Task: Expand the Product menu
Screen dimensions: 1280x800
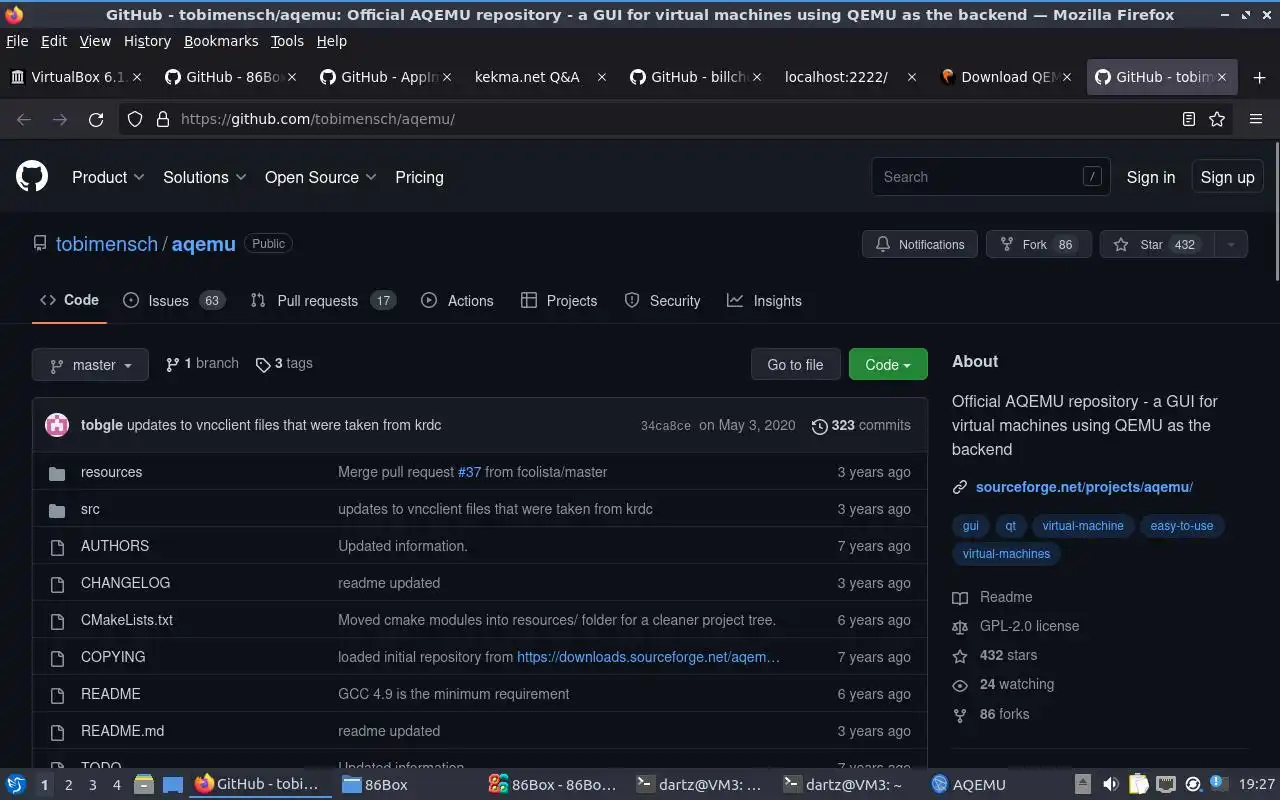Action: click(x=108, y=177)
